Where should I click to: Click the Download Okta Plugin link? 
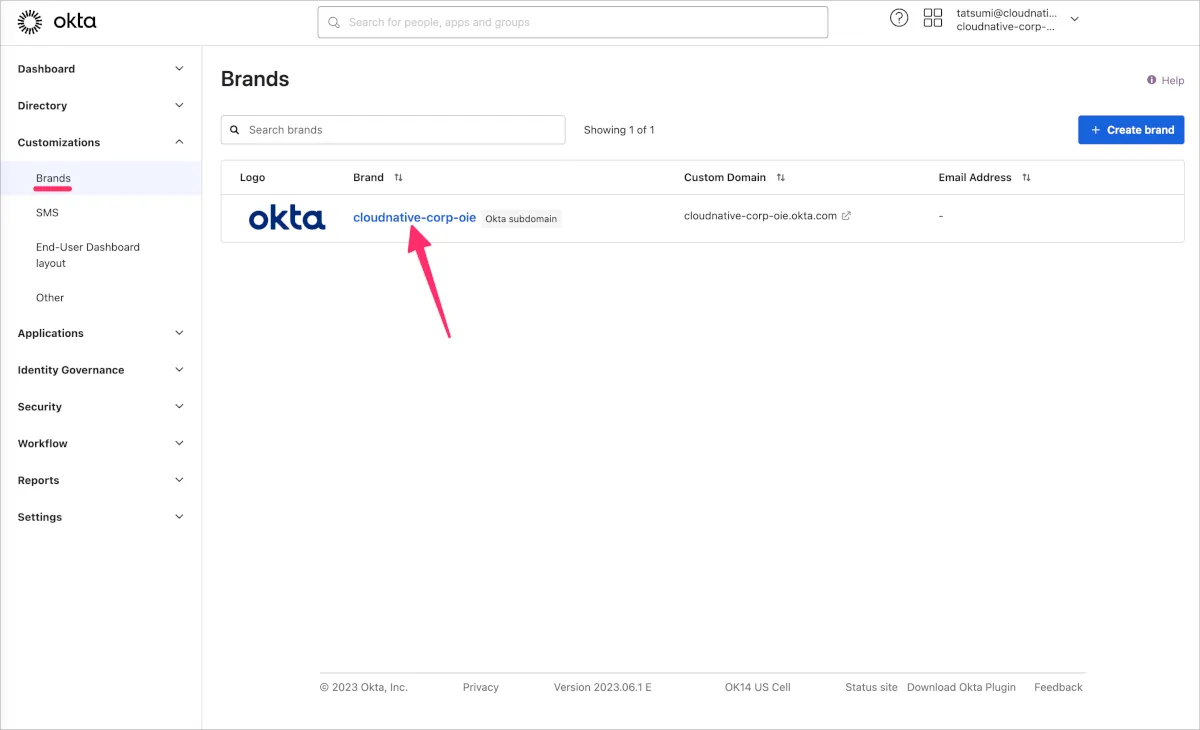961,687
